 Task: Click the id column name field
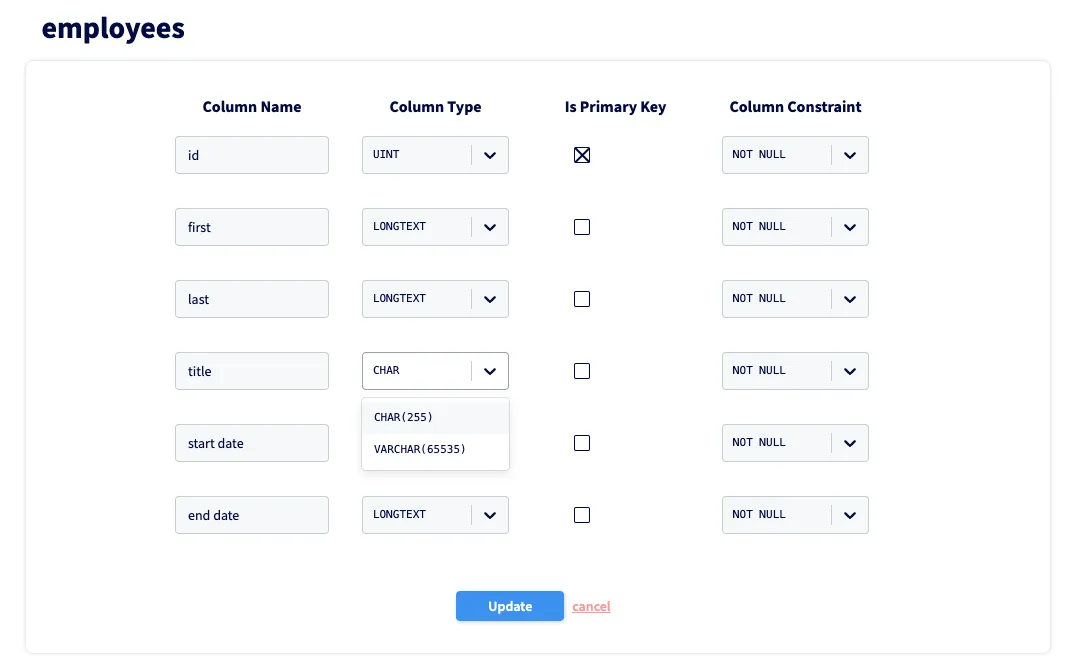tap(252, 155)
